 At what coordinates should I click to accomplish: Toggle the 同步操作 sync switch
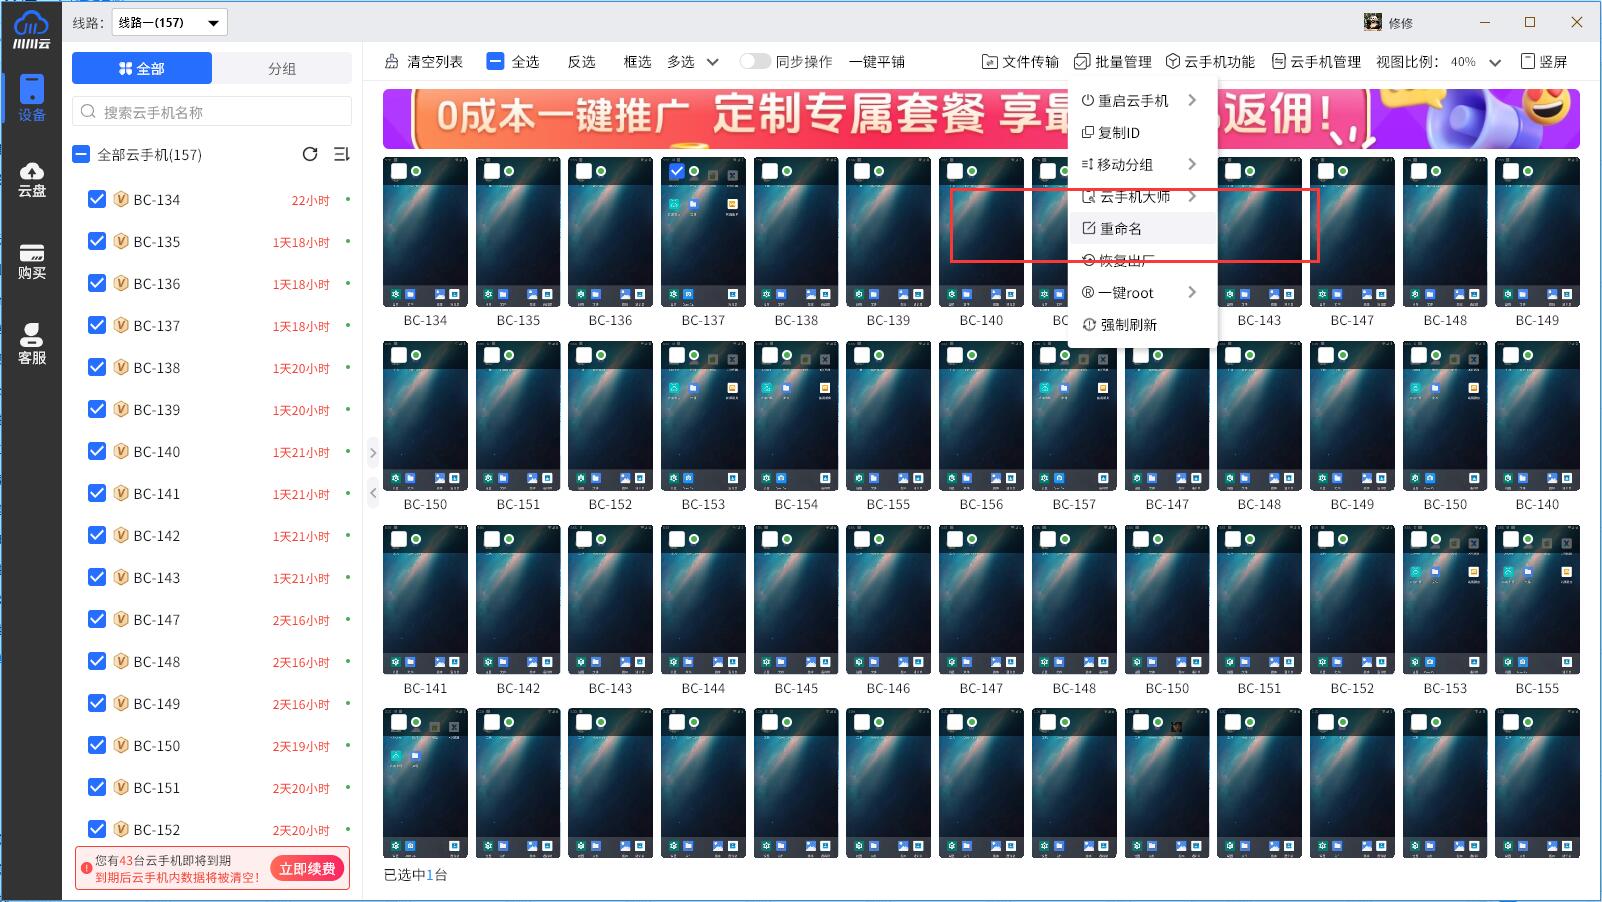pos(755,62)
